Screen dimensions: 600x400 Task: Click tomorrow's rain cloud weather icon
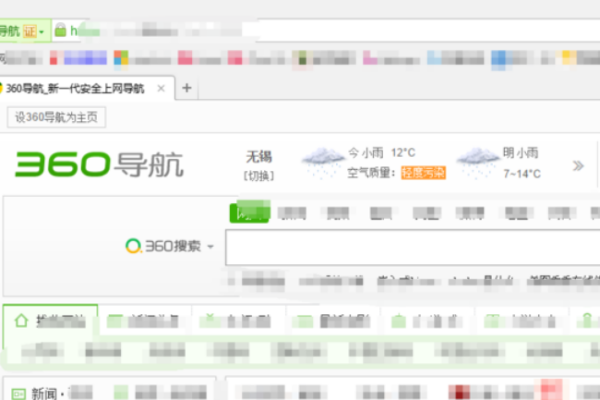(478, 163)
